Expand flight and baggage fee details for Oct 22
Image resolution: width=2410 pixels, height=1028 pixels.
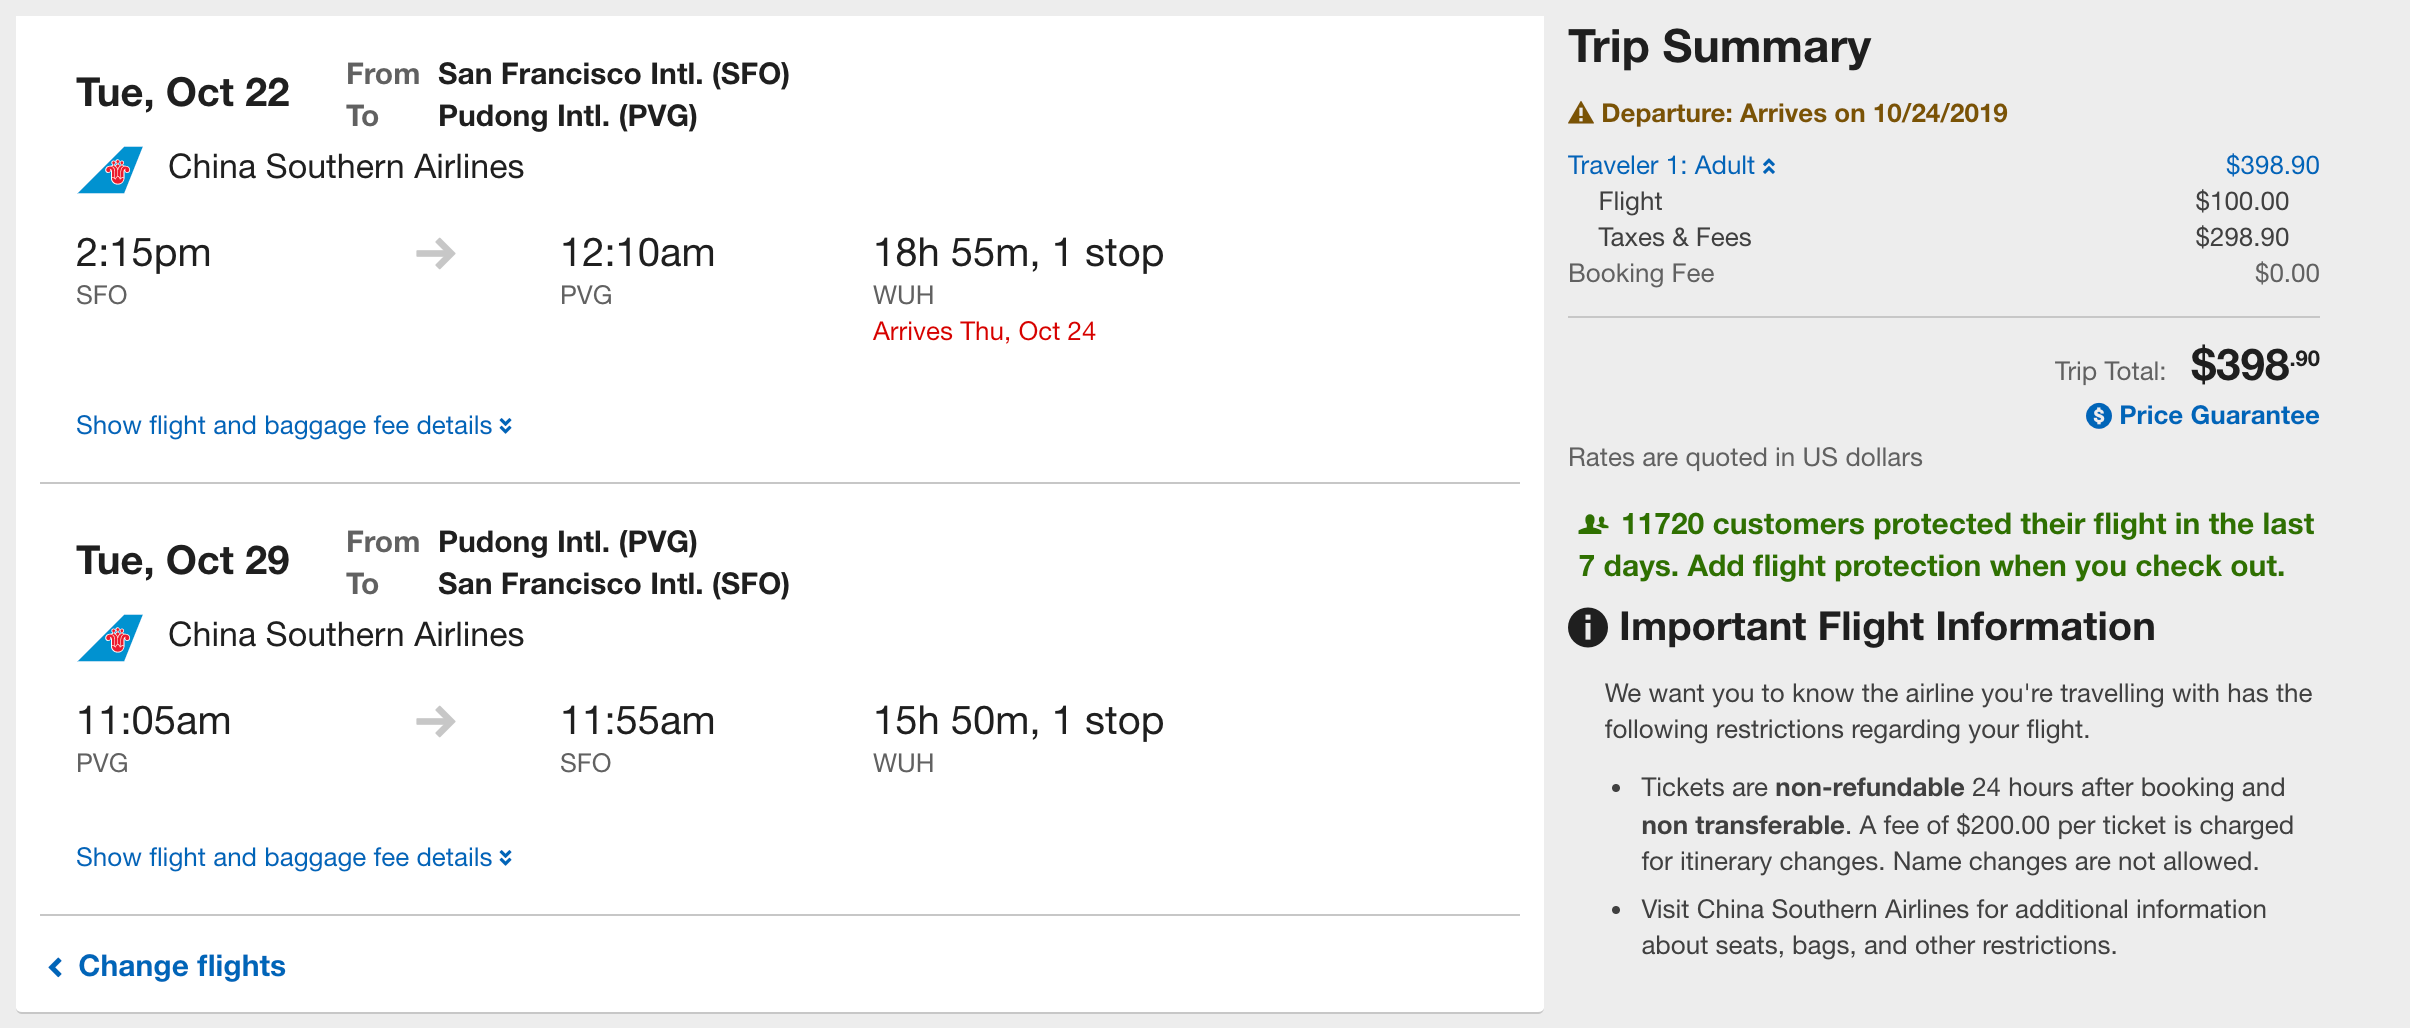294,425
